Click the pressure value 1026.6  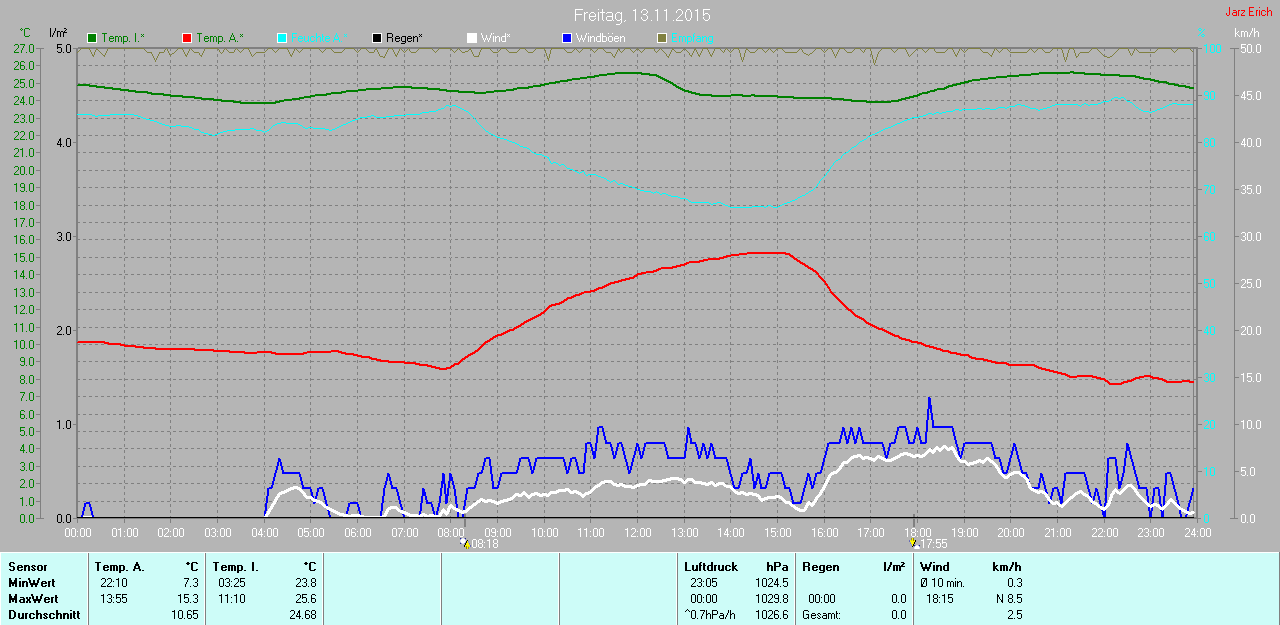(x=770, y=615)
